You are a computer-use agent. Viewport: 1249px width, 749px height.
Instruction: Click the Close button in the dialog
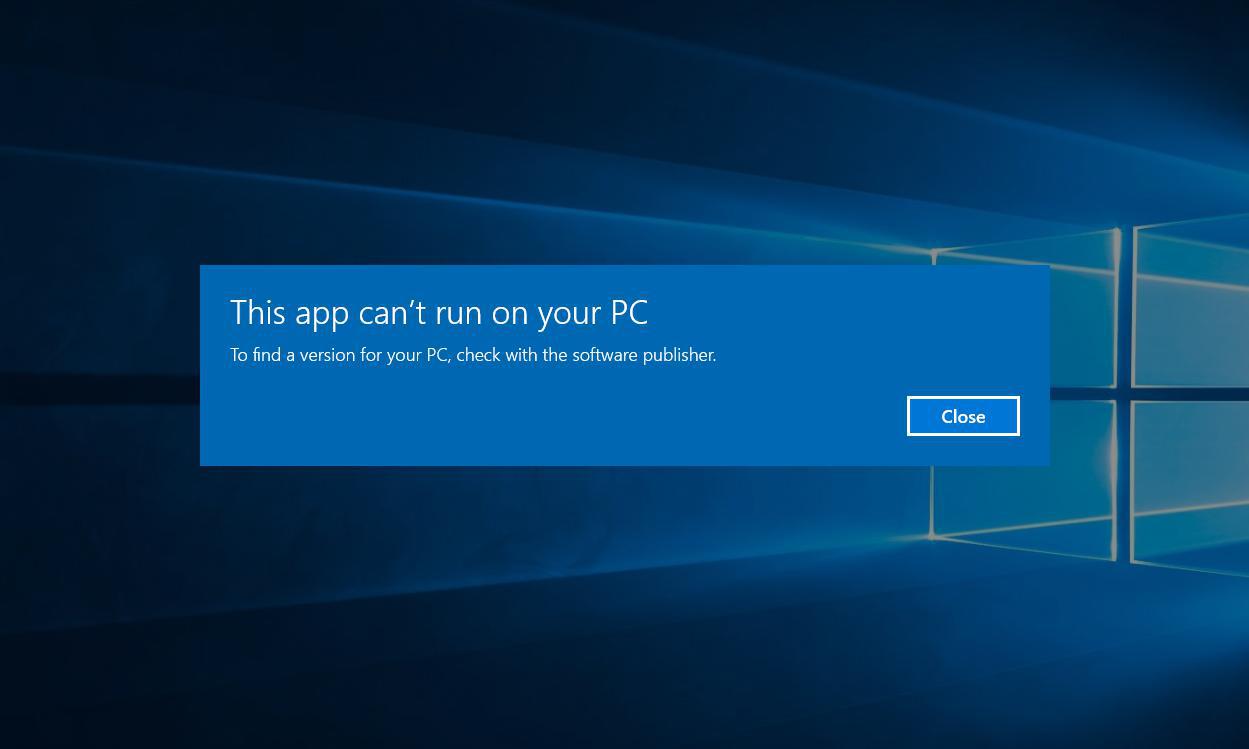click(x=963, y=416)
